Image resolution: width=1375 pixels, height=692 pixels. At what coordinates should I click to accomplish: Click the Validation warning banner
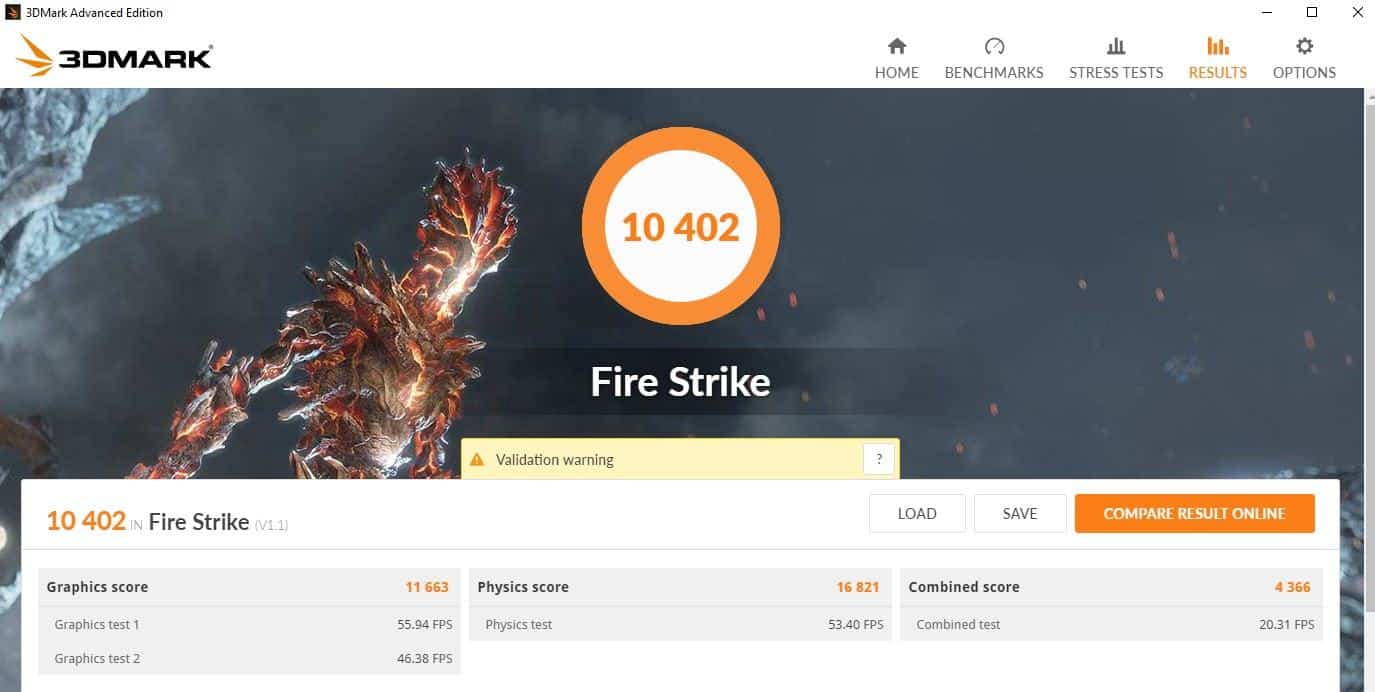coord(680,459)
